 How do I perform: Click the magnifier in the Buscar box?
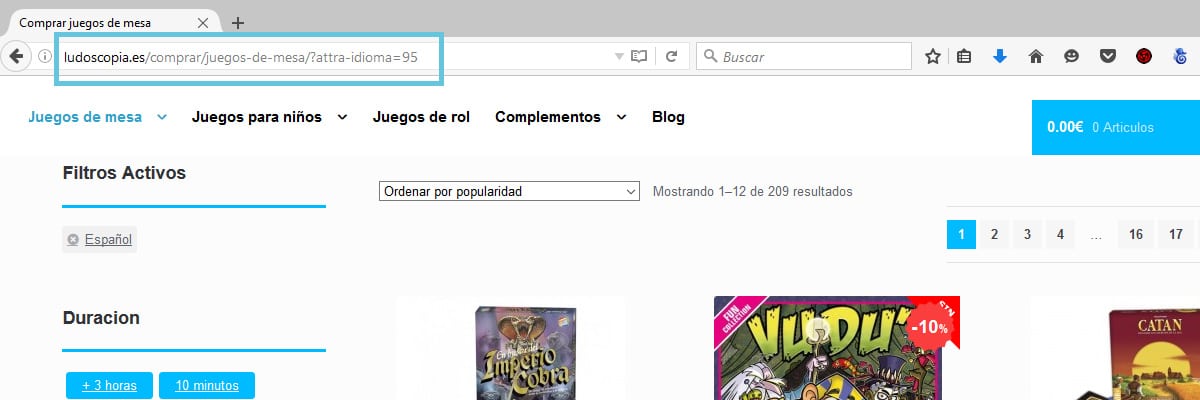(x=708, y=57)
